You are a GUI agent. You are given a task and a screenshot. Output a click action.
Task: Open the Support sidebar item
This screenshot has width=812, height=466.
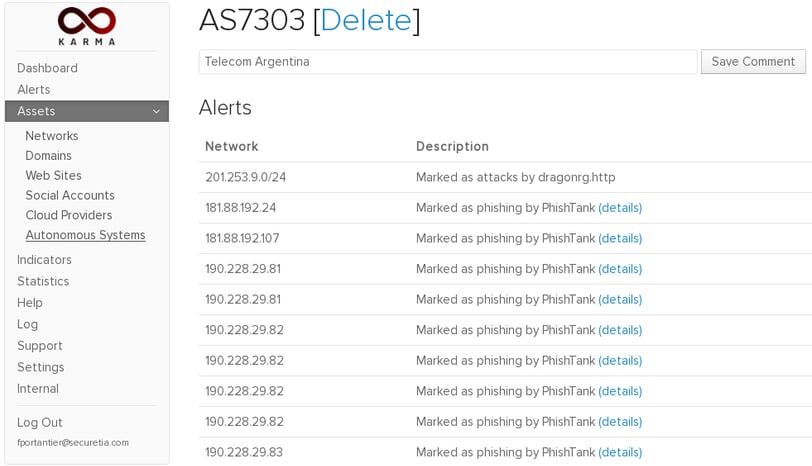pos(40,346)
